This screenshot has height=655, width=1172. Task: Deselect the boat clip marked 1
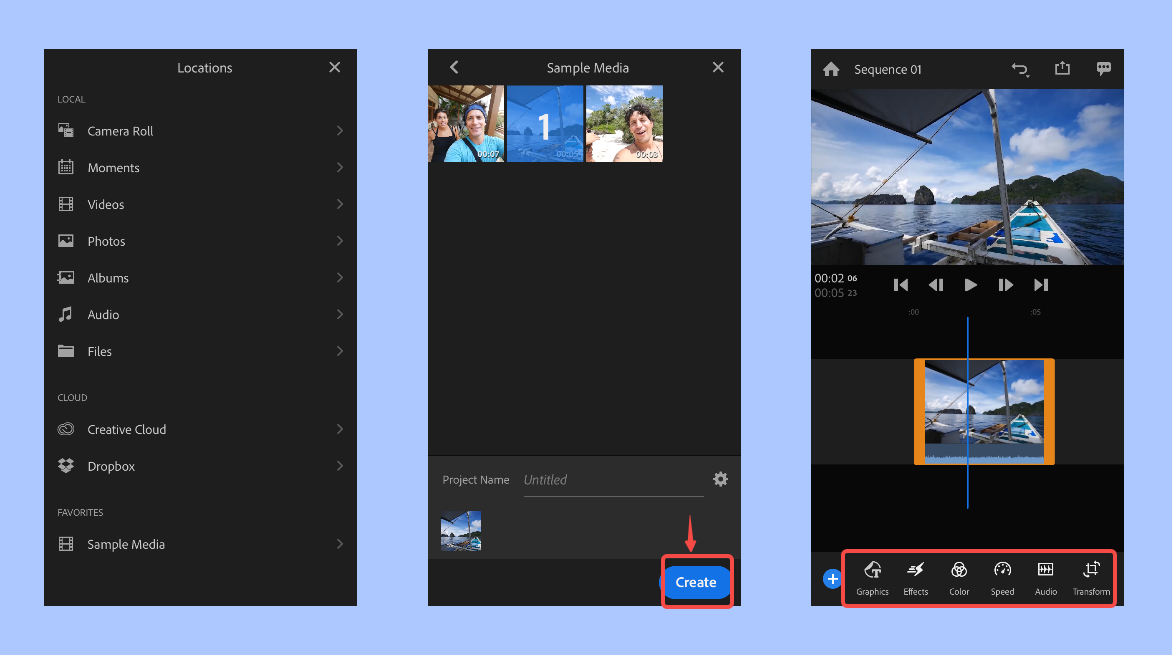pos(545,123)
